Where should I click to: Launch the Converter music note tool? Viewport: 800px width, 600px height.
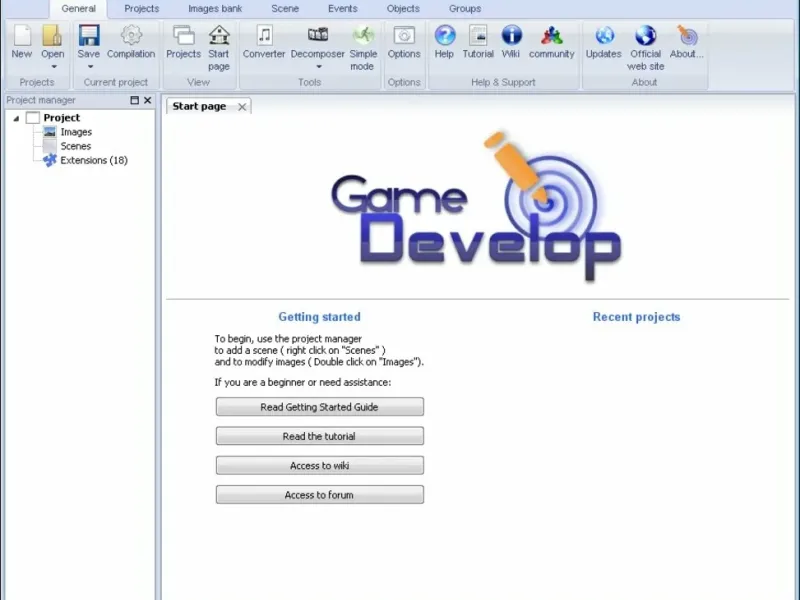(264, 36)
